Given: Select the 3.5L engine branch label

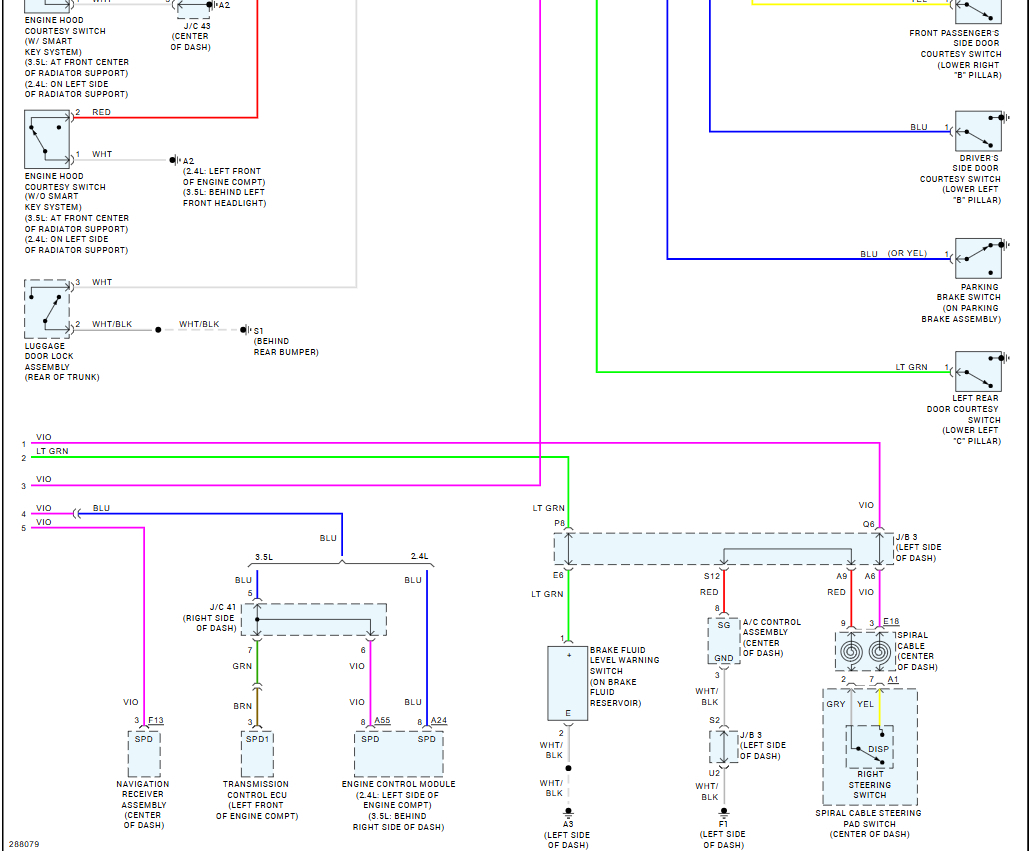Looking at the screenshot, I should click(264, 557).
